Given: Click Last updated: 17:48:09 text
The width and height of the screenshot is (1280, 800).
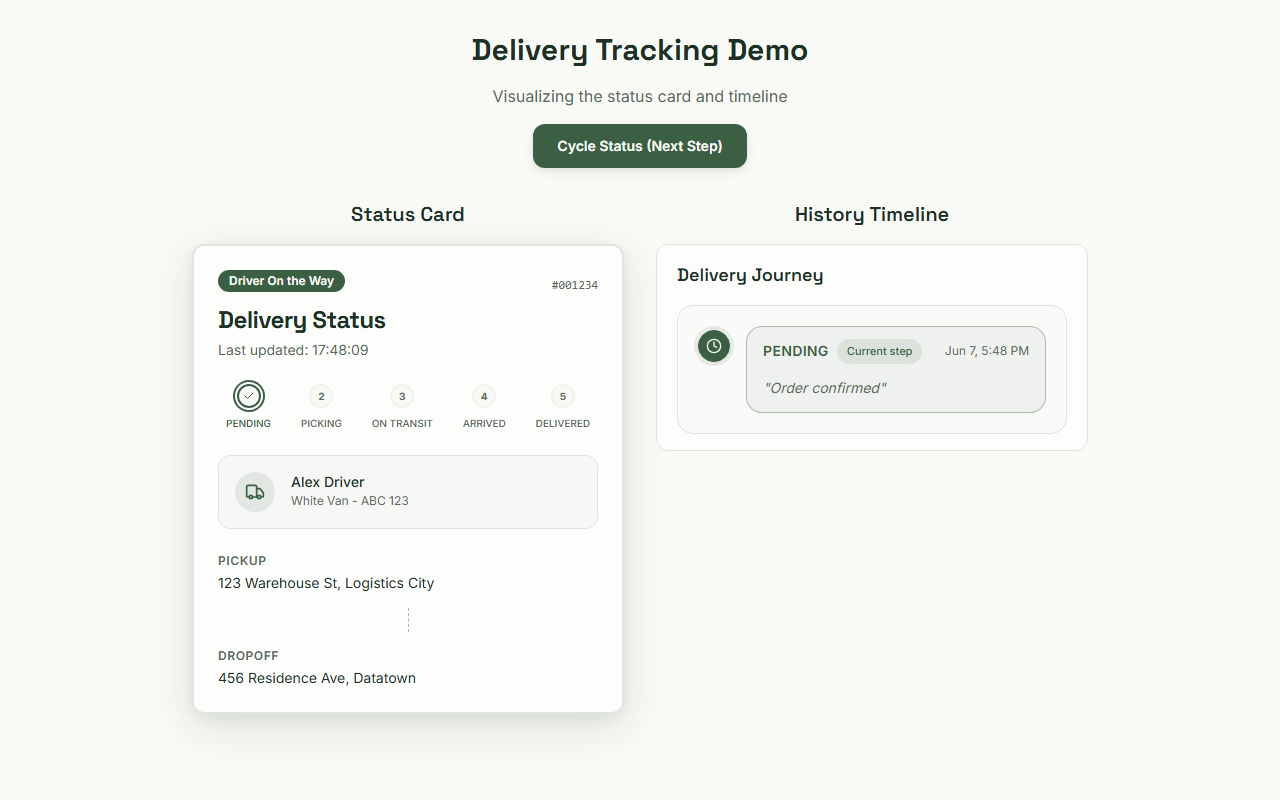Looking at the screenshot, I should click(293, 350).
